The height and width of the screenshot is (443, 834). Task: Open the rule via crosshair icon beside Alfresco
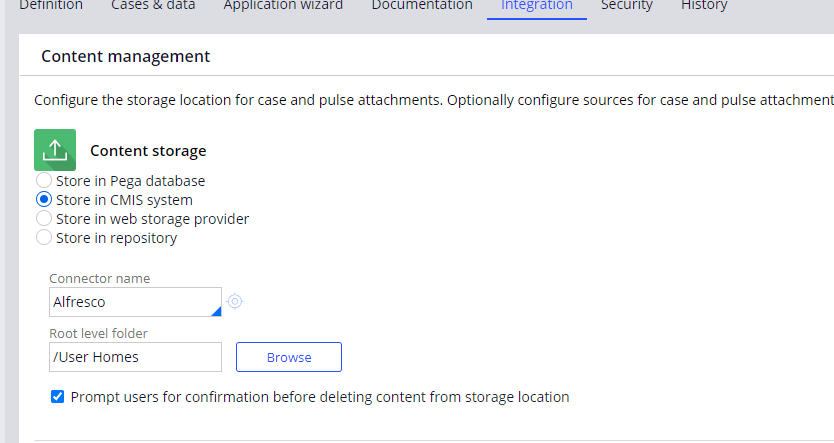pos(235,301)
